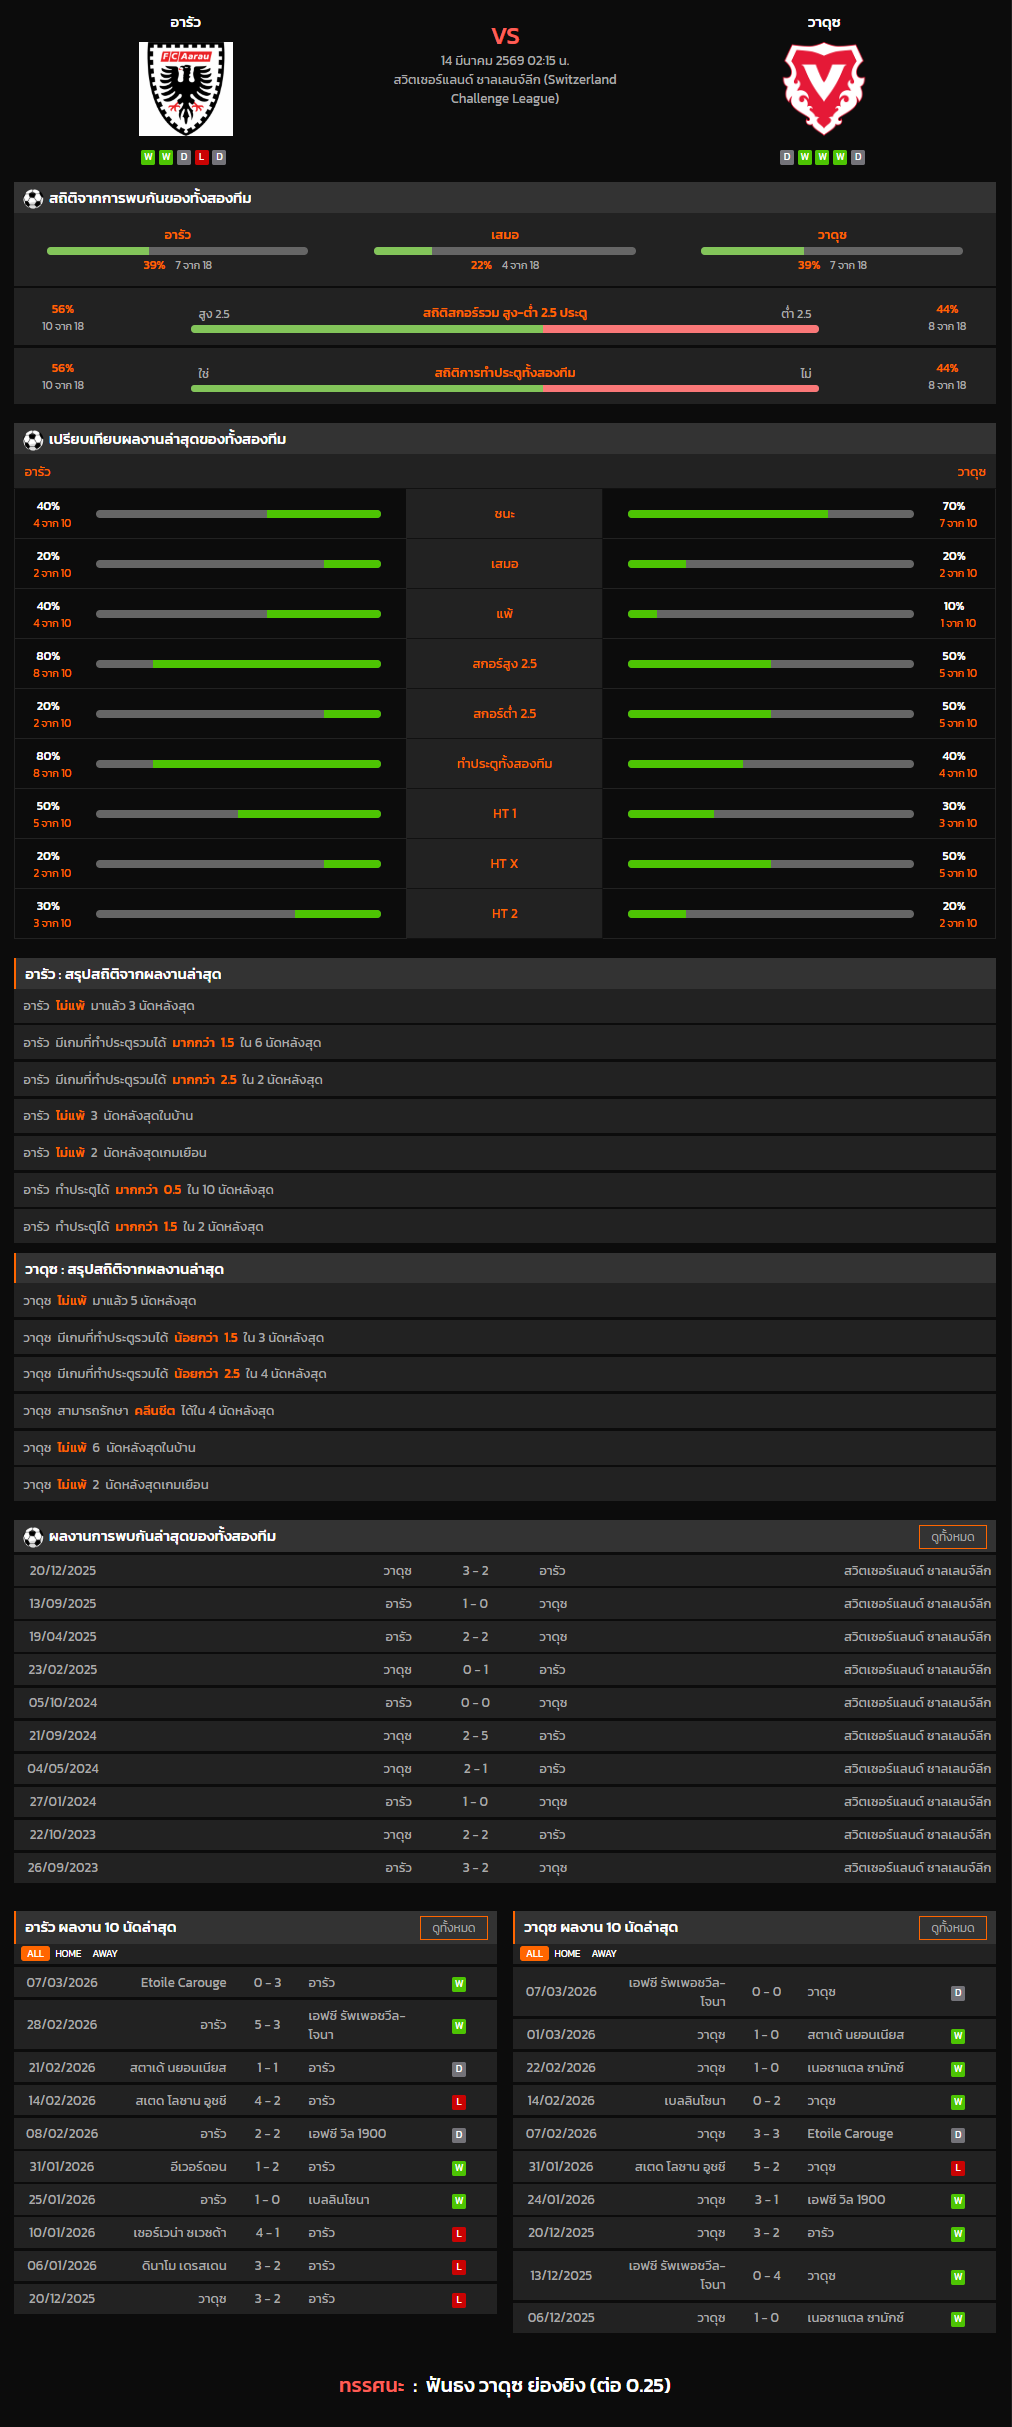
Task: Click the Vaduz red shield logo
Action: pyautogui.click(x=823, y=89)
